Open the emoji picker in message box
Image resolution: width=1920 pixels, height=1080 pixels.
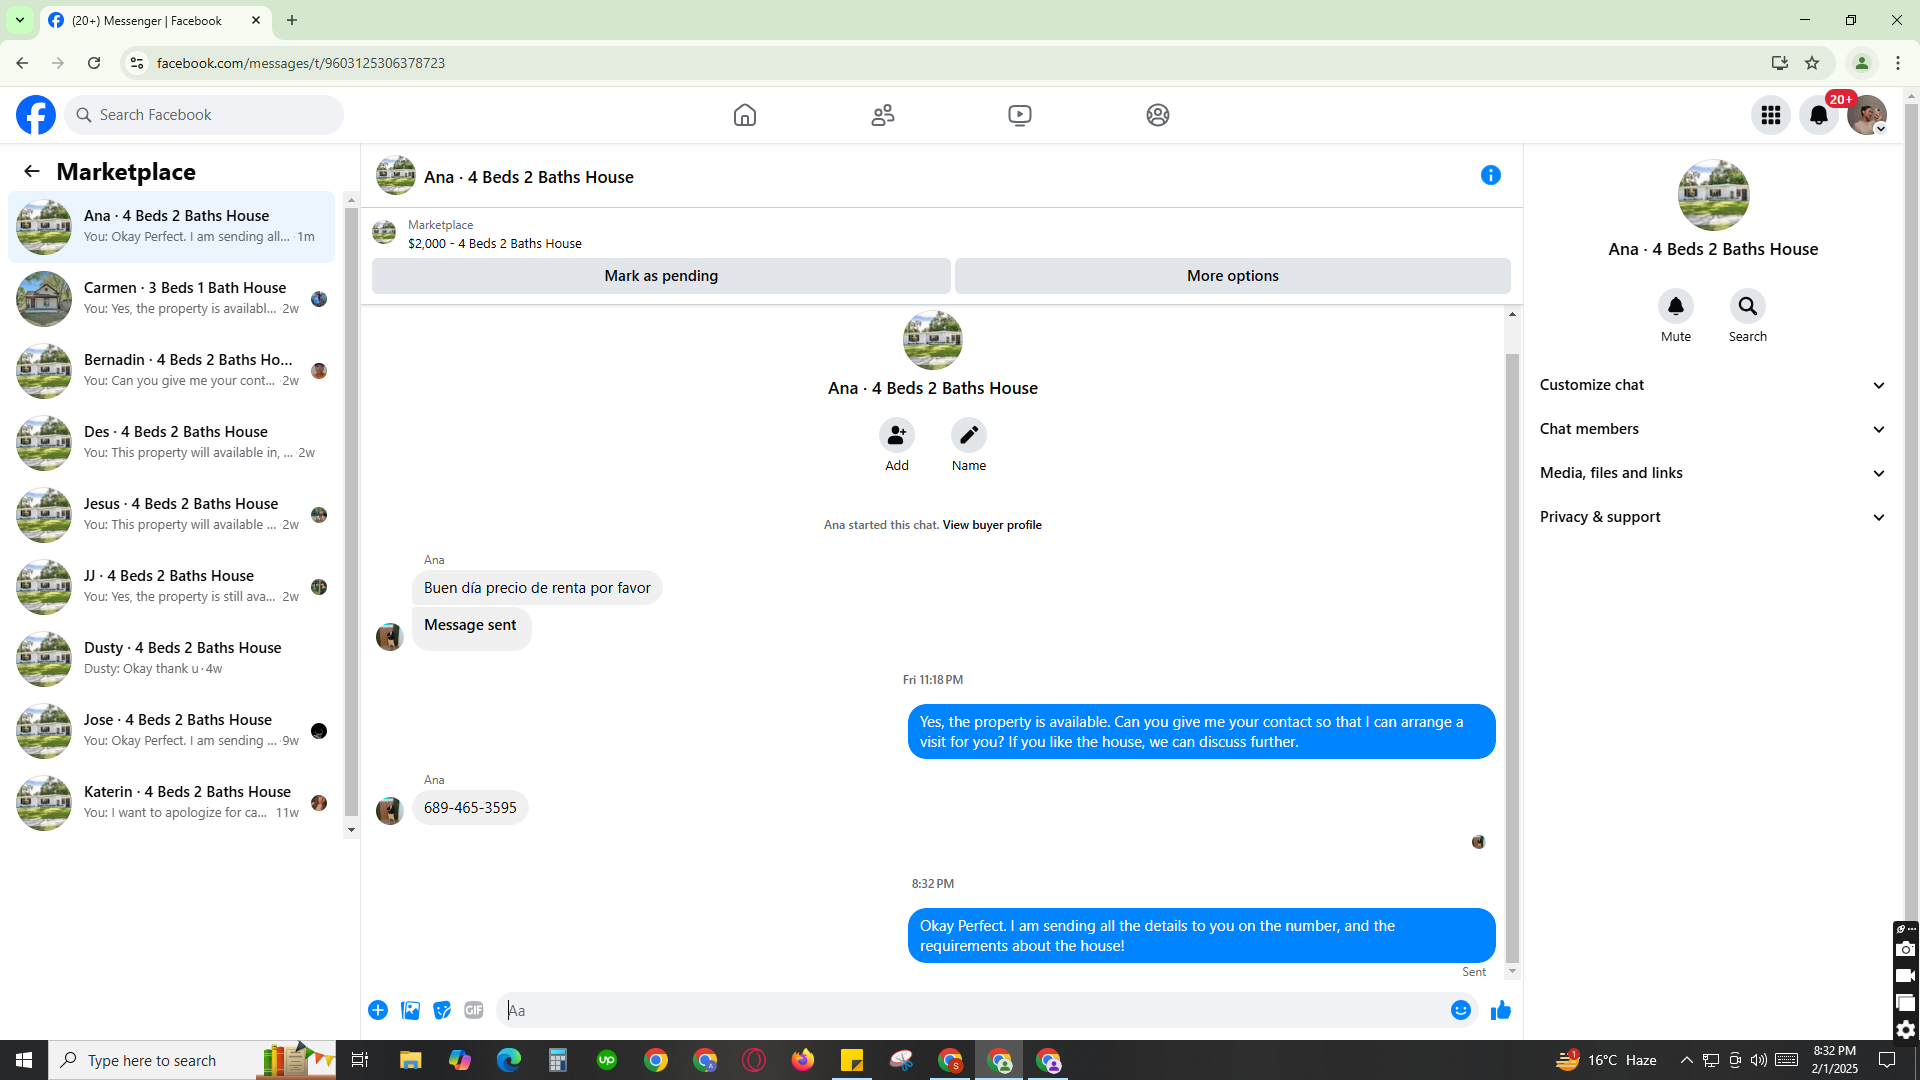1460,1010
